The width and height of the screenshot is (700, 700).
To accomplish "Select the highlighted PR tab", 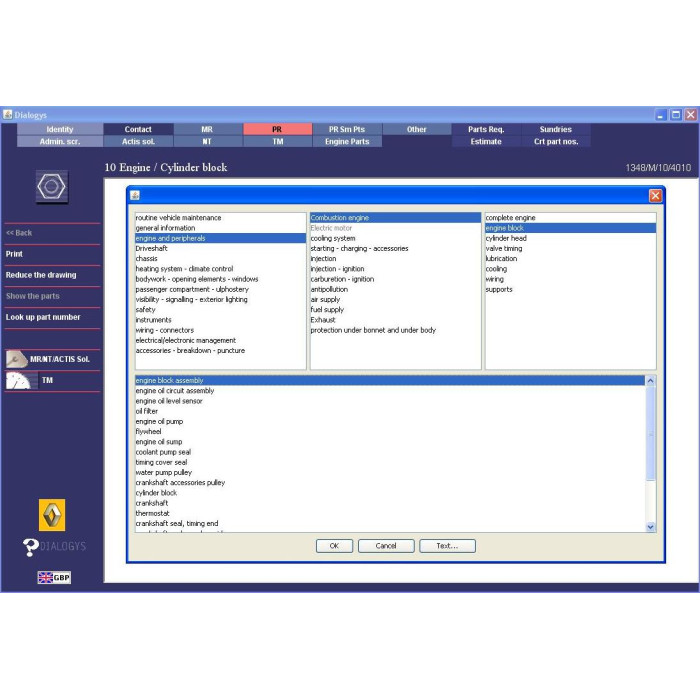I will tap(277, 129).
